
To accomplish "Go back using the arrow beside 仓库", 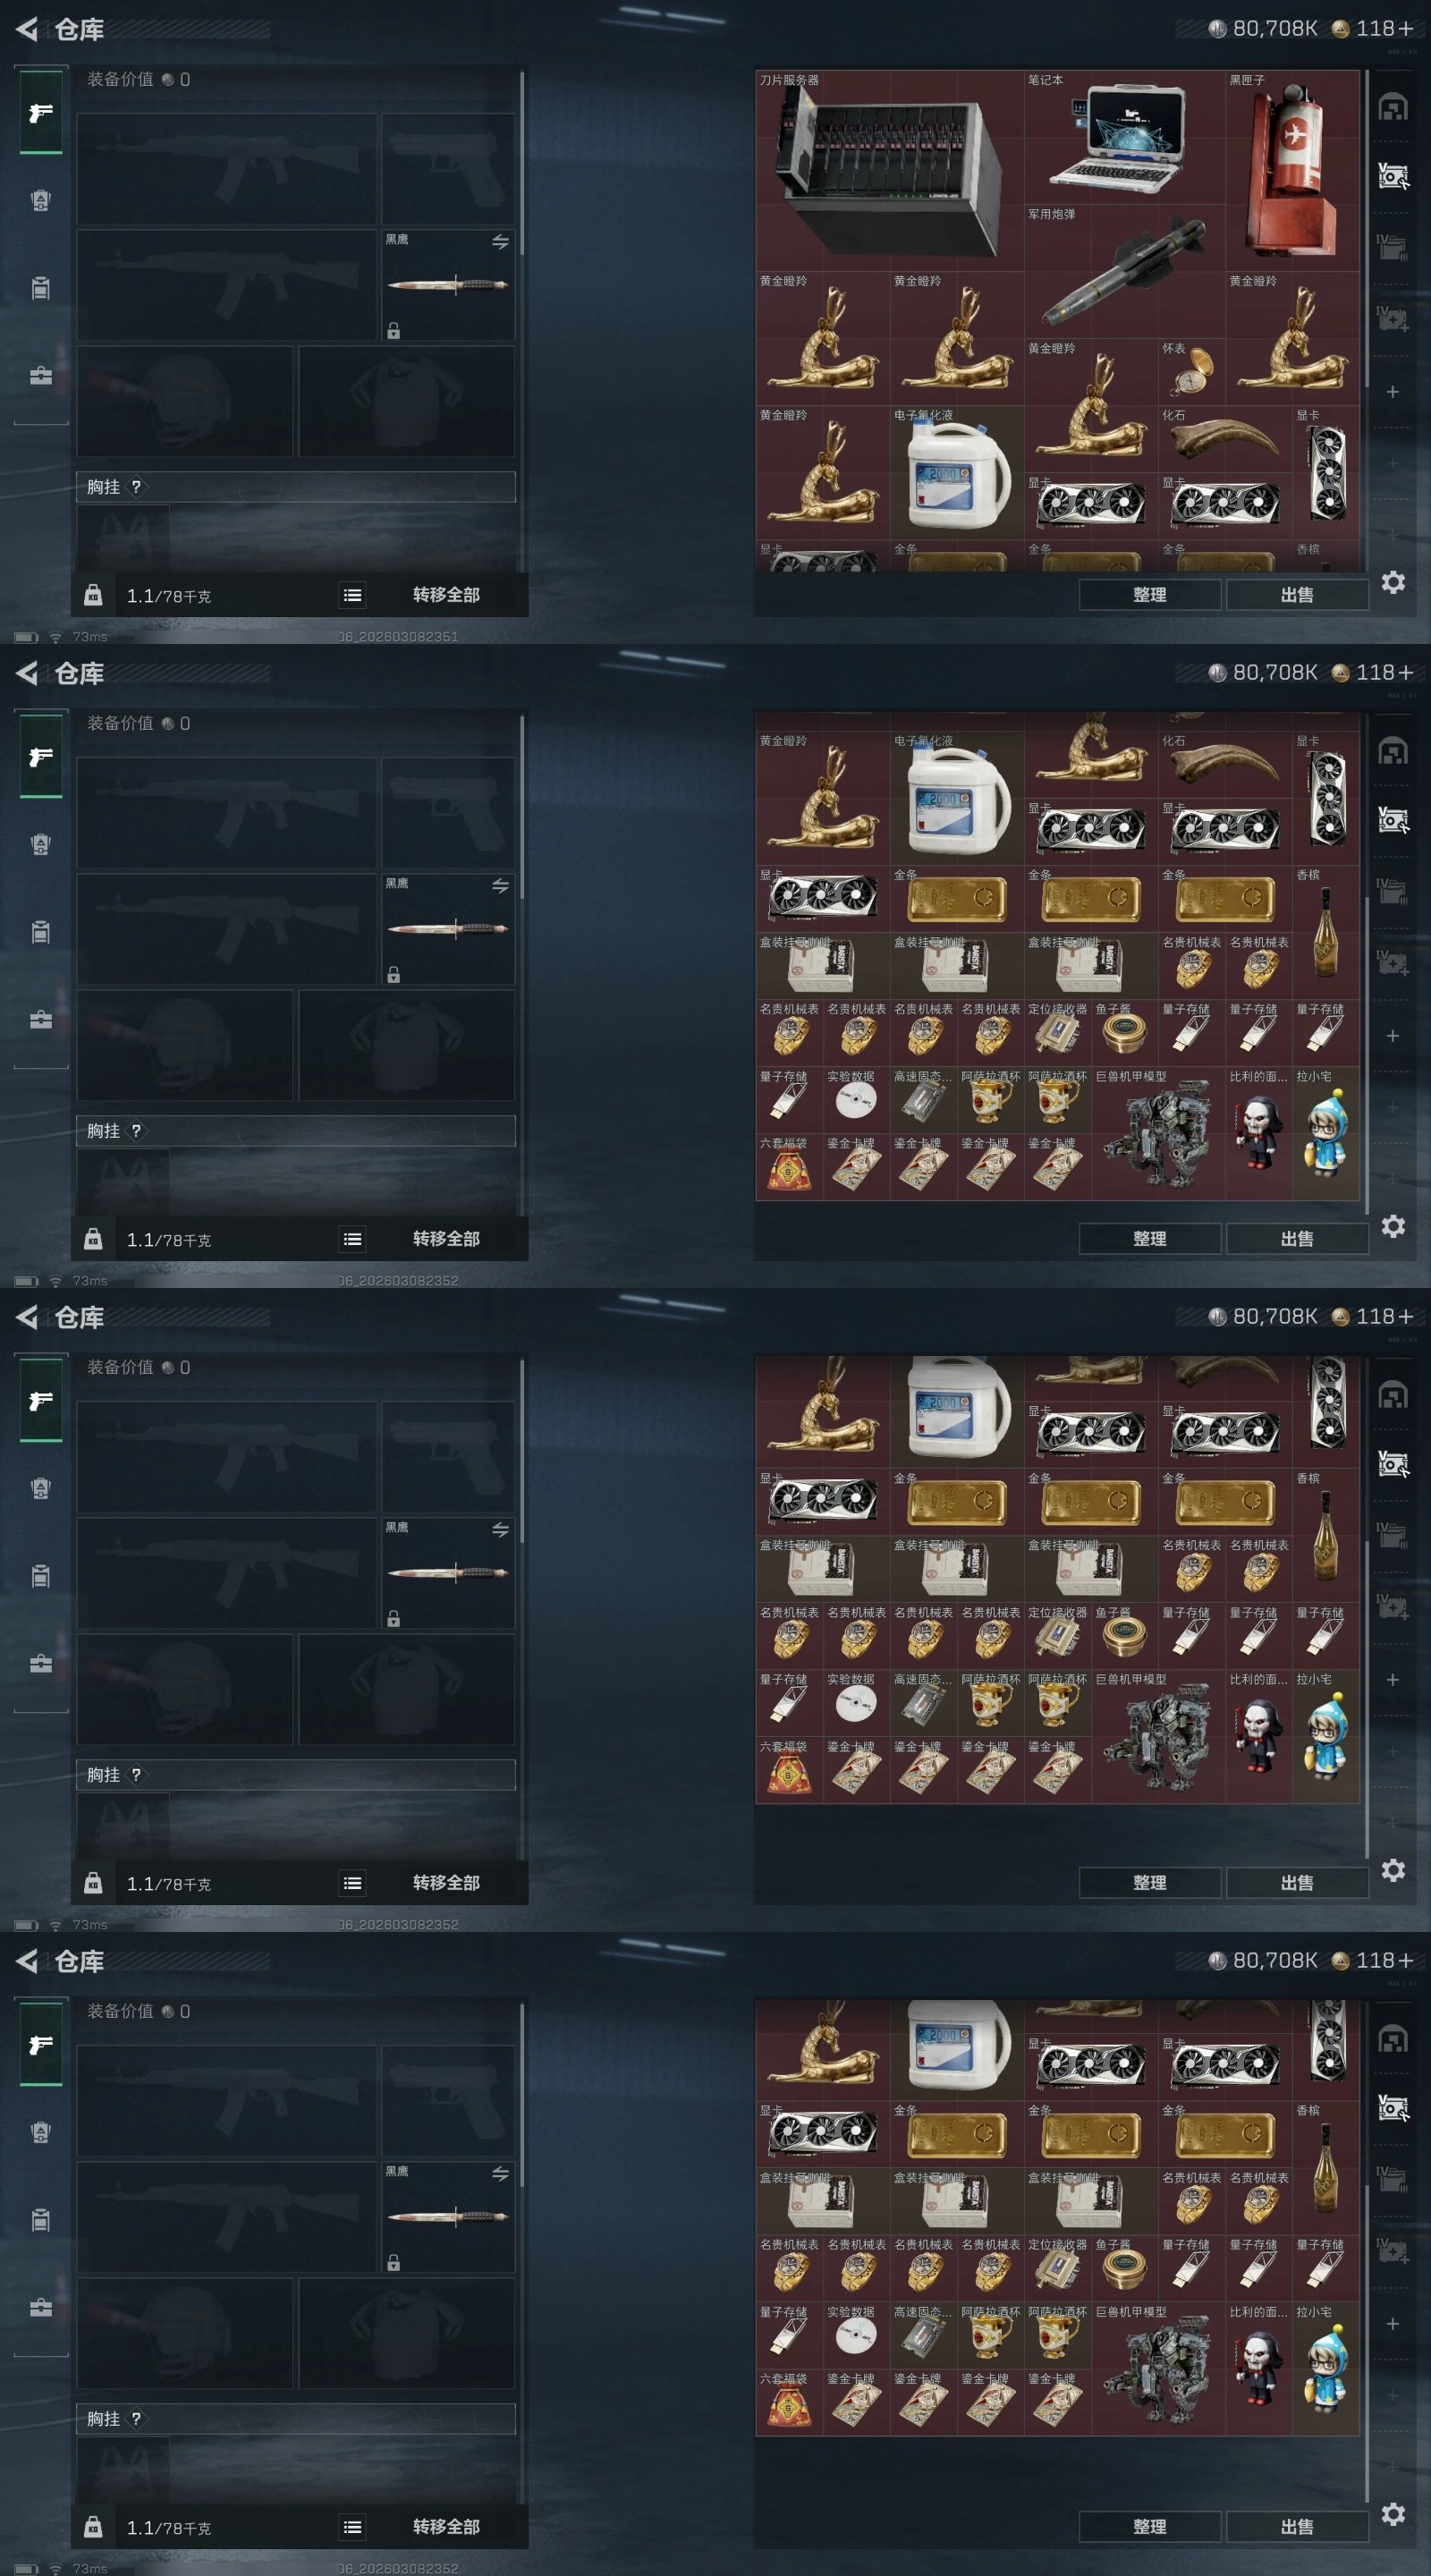I will coord(27,29).
